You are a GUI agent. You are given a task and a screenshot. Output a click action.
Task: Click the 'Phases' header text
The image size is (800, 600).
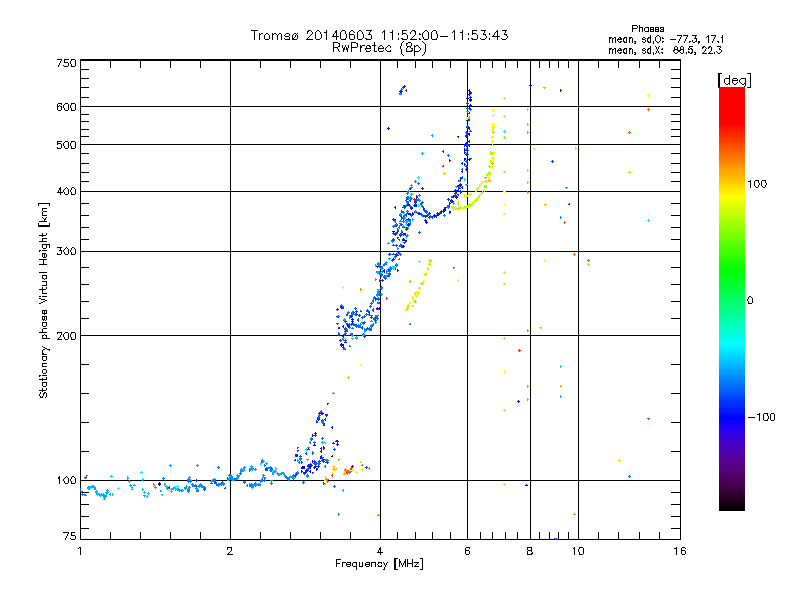(647, 29)
